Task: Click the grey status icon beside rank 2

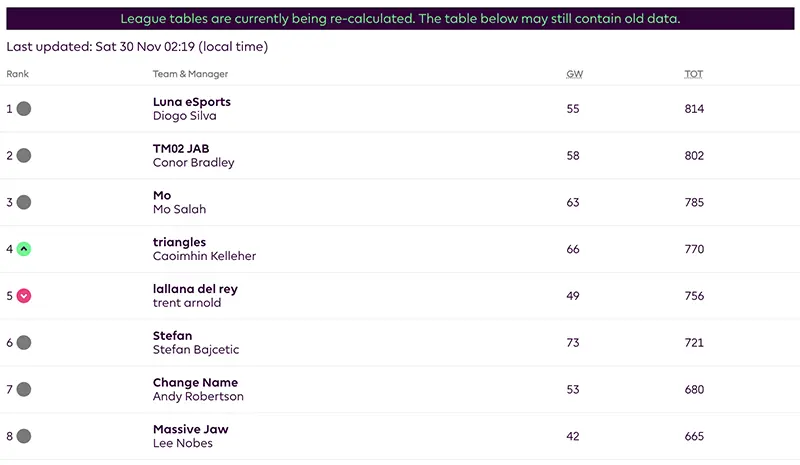Action: tap(24, 156)
